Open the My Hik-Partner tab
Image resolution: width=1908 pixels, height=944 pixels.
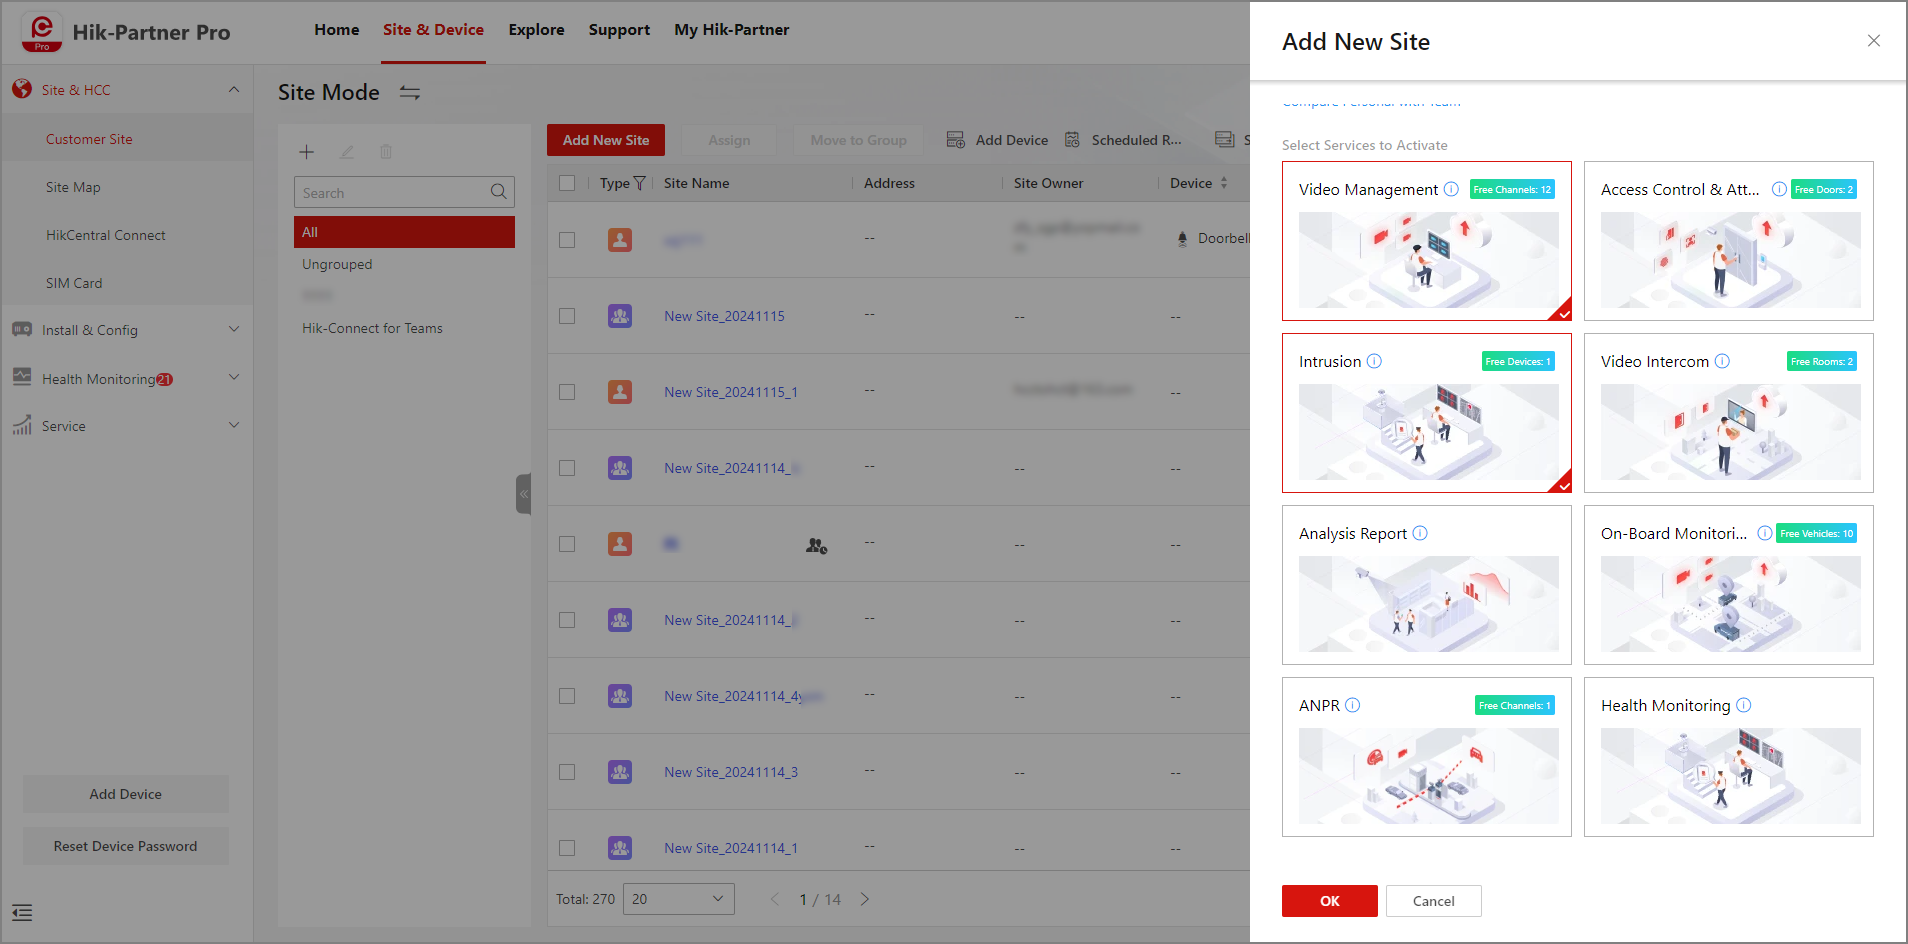click(732, 30)
